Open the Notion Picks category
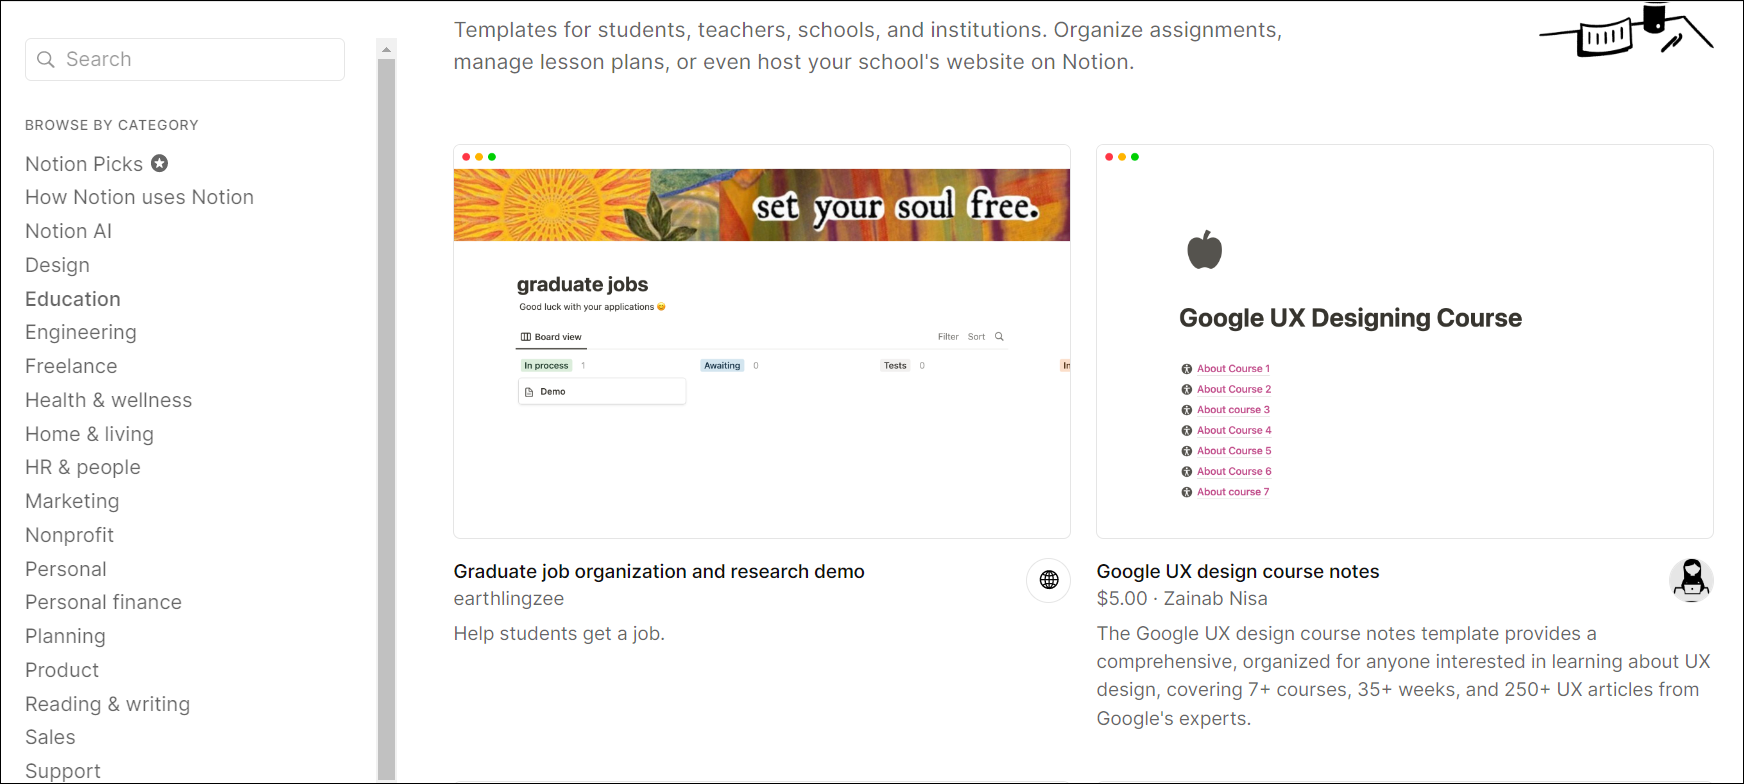The image size is (1744, 784). (x=84, y=164)
